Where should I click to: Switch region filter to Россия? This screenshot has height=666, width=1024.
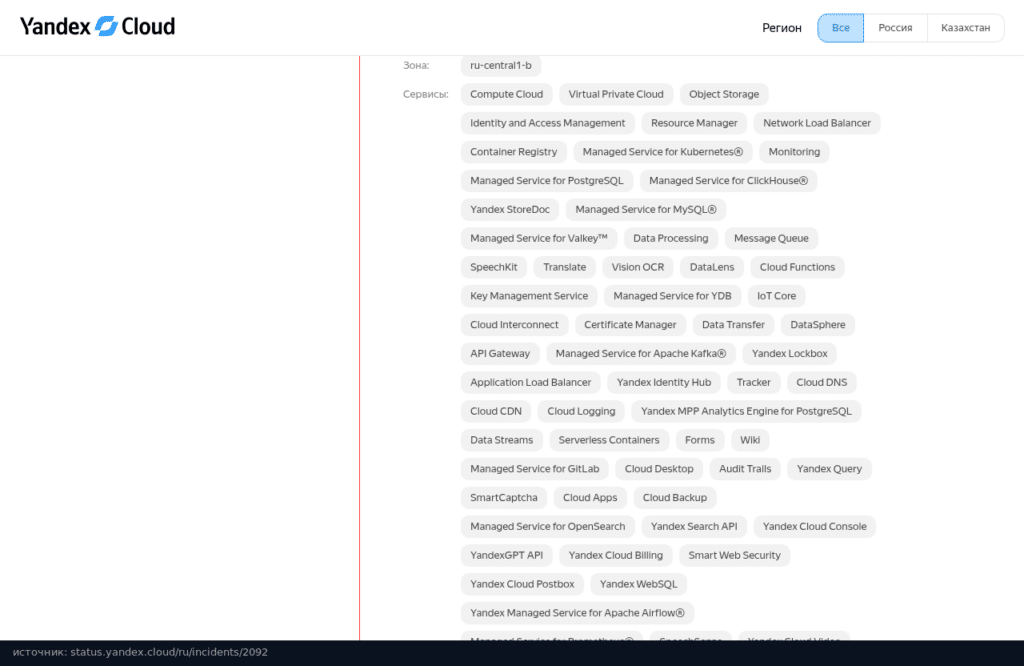pos(895,28)
